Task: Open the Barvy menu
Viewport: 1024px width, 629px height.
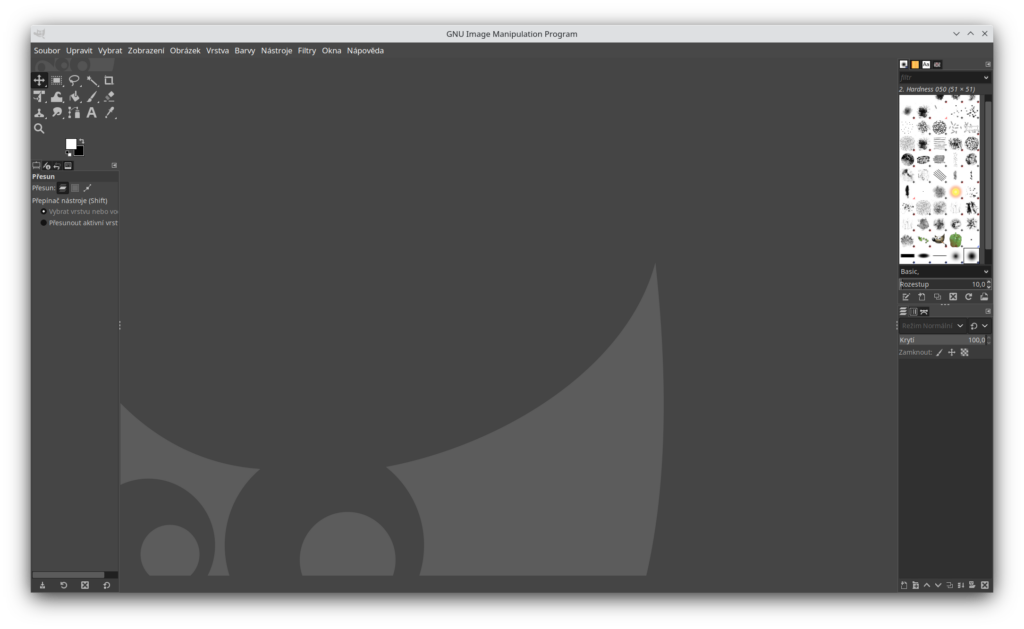Action: point(245,50)
